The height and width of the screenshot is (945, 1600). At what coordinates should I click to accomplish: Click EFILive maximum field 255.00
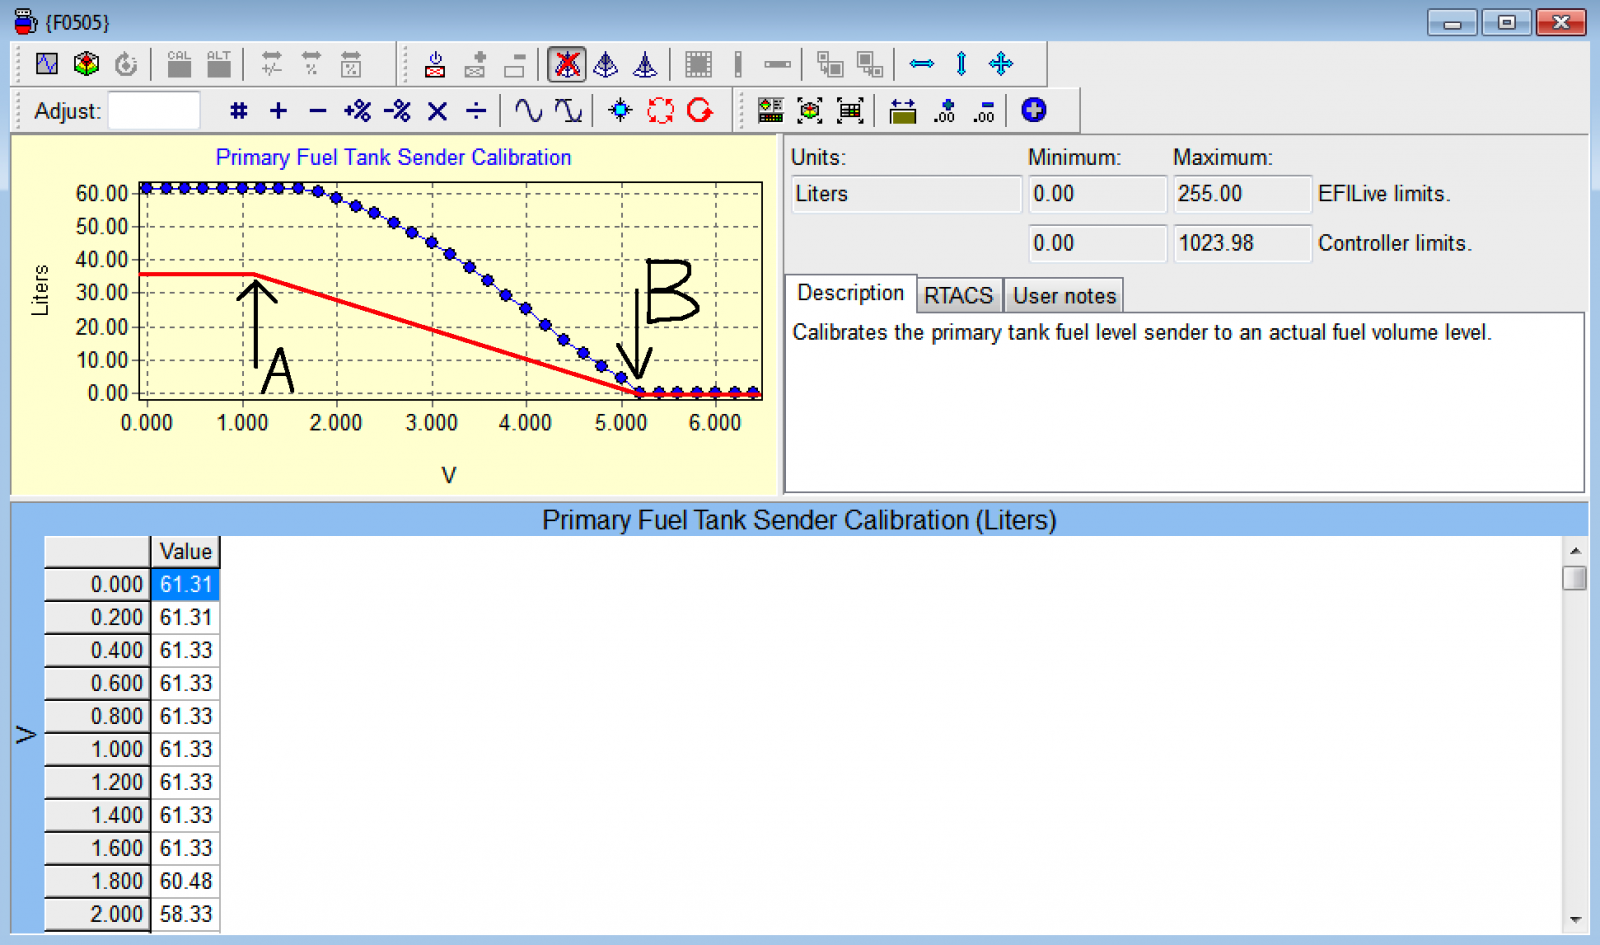(x=1242, y=194)
